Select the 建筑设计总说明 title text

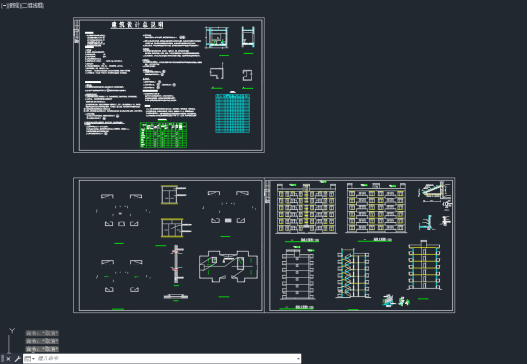tap(137, 25)
